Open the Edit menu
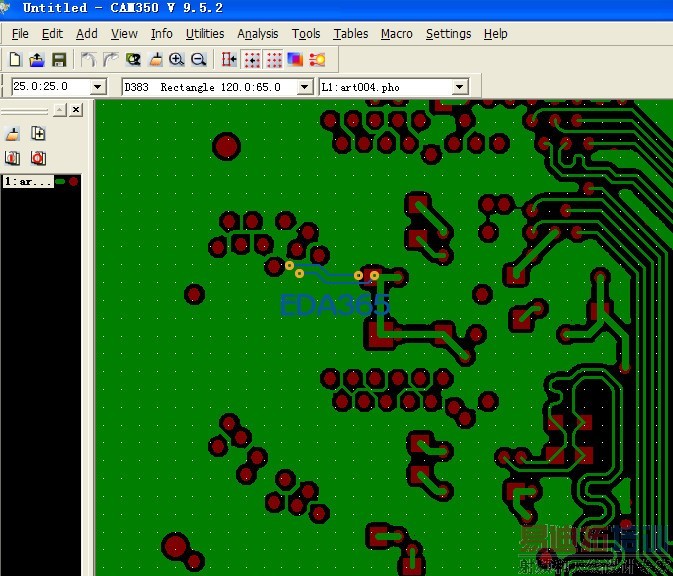This screenshot has width=673, height=576. 52,33
